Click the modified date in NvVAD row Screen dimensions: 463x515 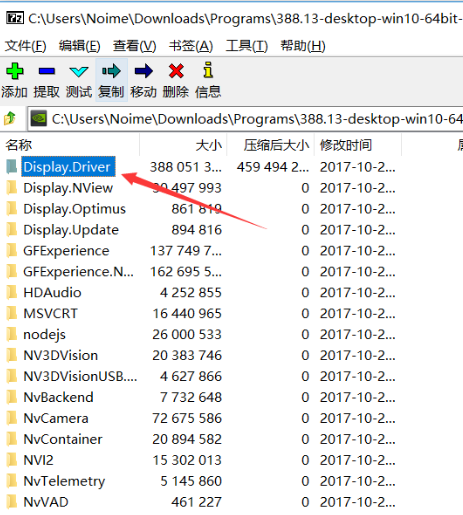click(x=358, y=502)
